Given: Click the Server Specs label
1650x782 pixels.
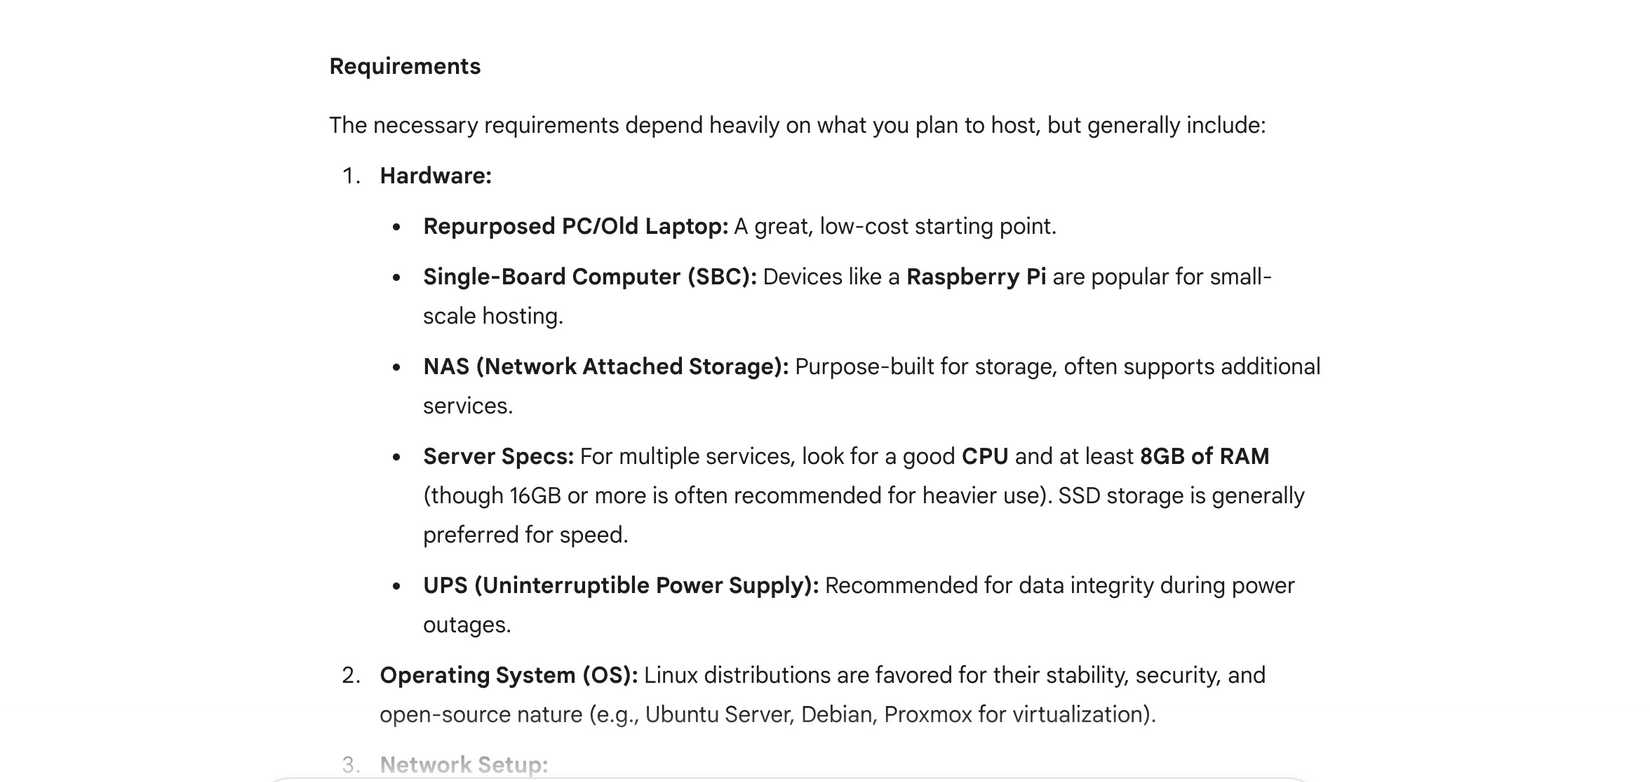Looking at the screenshot, I should [498, 457].
